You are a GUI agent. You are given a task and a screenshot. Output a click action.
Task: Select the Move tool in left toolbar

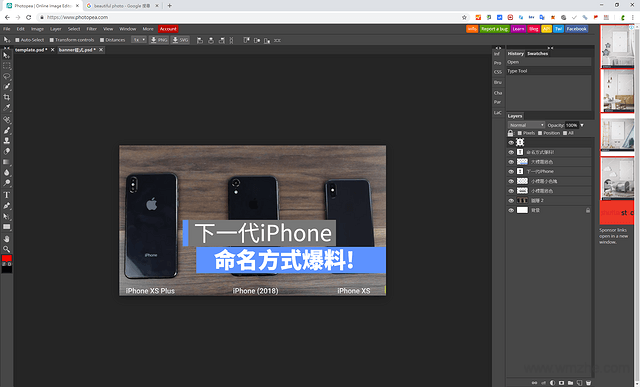tap(7, 55)
